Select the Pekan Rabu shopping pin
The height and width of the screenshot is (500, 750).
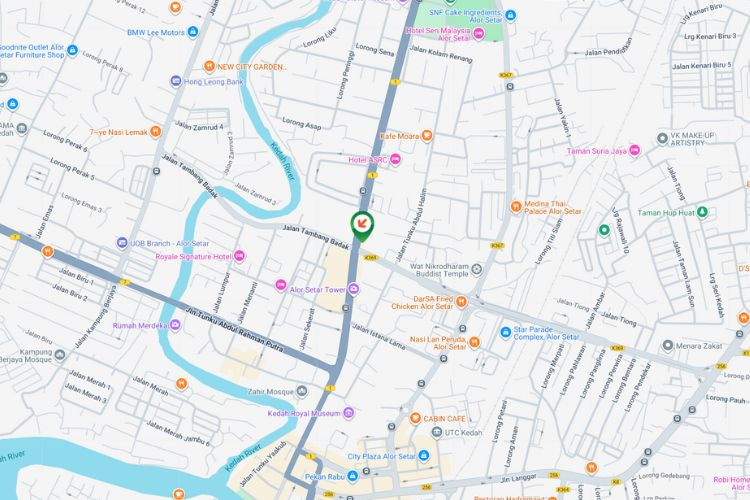[x=353, y=476]
